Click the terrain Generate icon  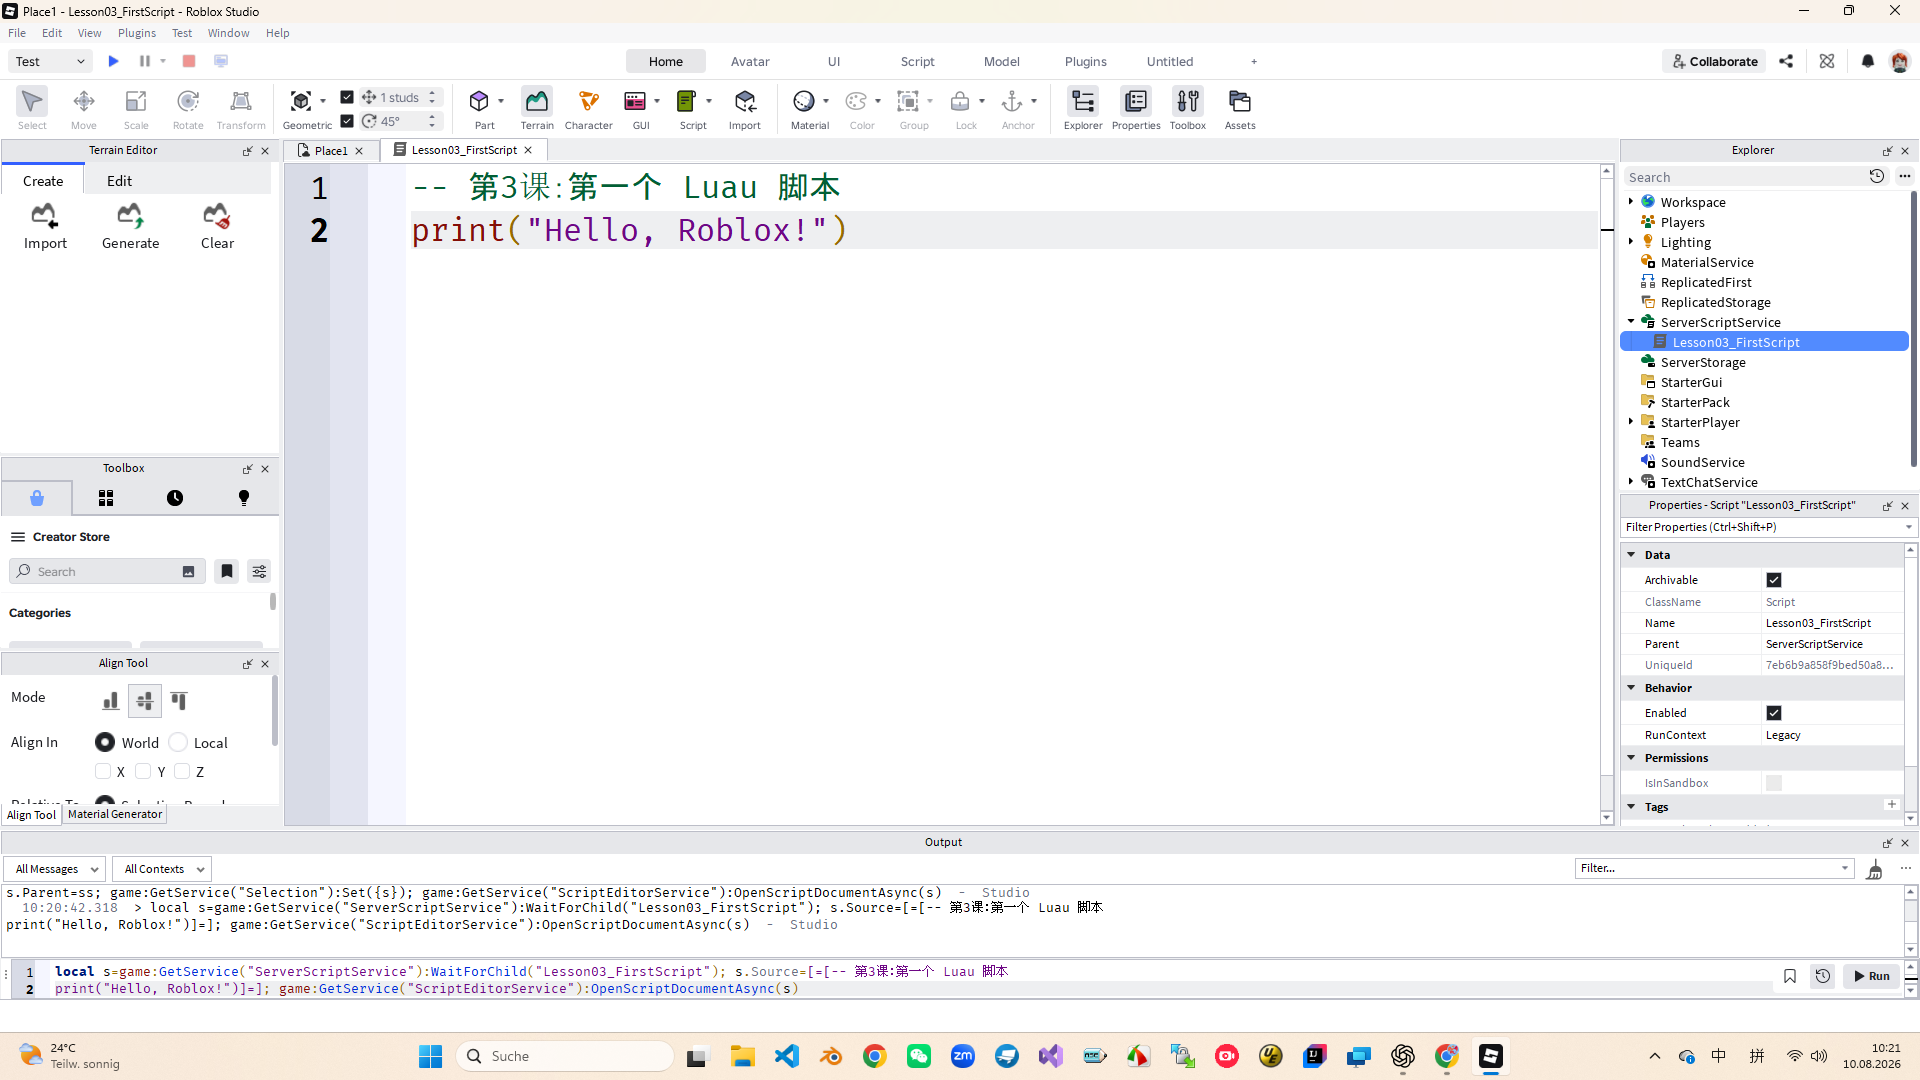131,226
